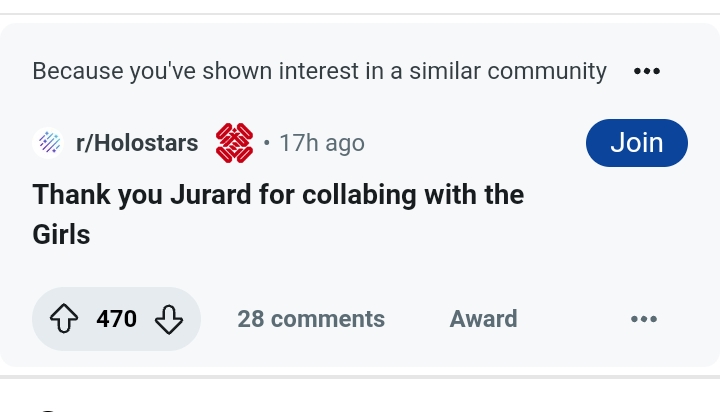Click blank card area between comments and Award
Screen dimensions: 720x412
417,319
